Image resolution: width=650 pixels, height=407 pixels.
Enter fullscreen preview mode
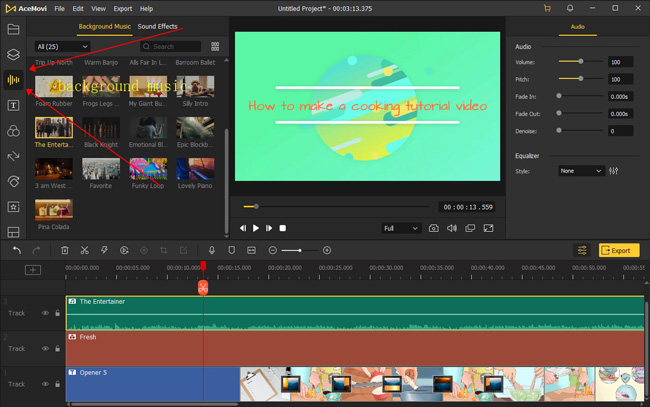point(488,228)
